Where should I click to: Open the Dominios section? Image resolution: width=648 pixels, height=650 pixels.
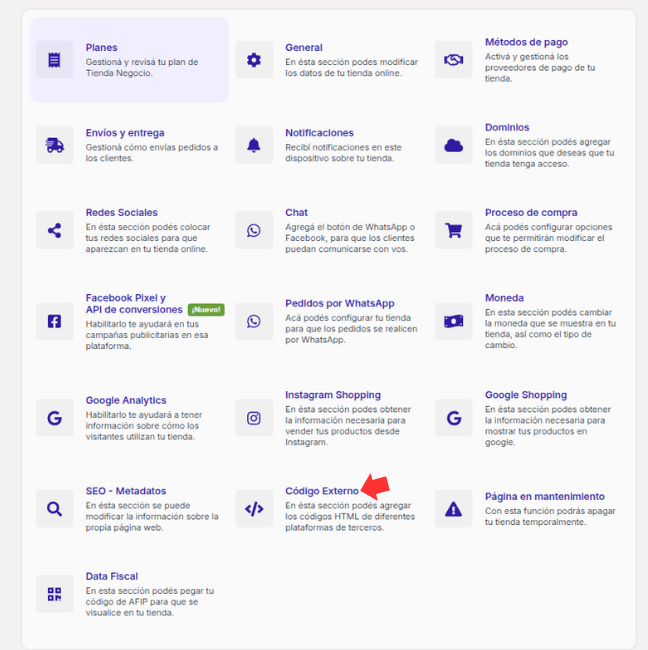tap(507, 128)
